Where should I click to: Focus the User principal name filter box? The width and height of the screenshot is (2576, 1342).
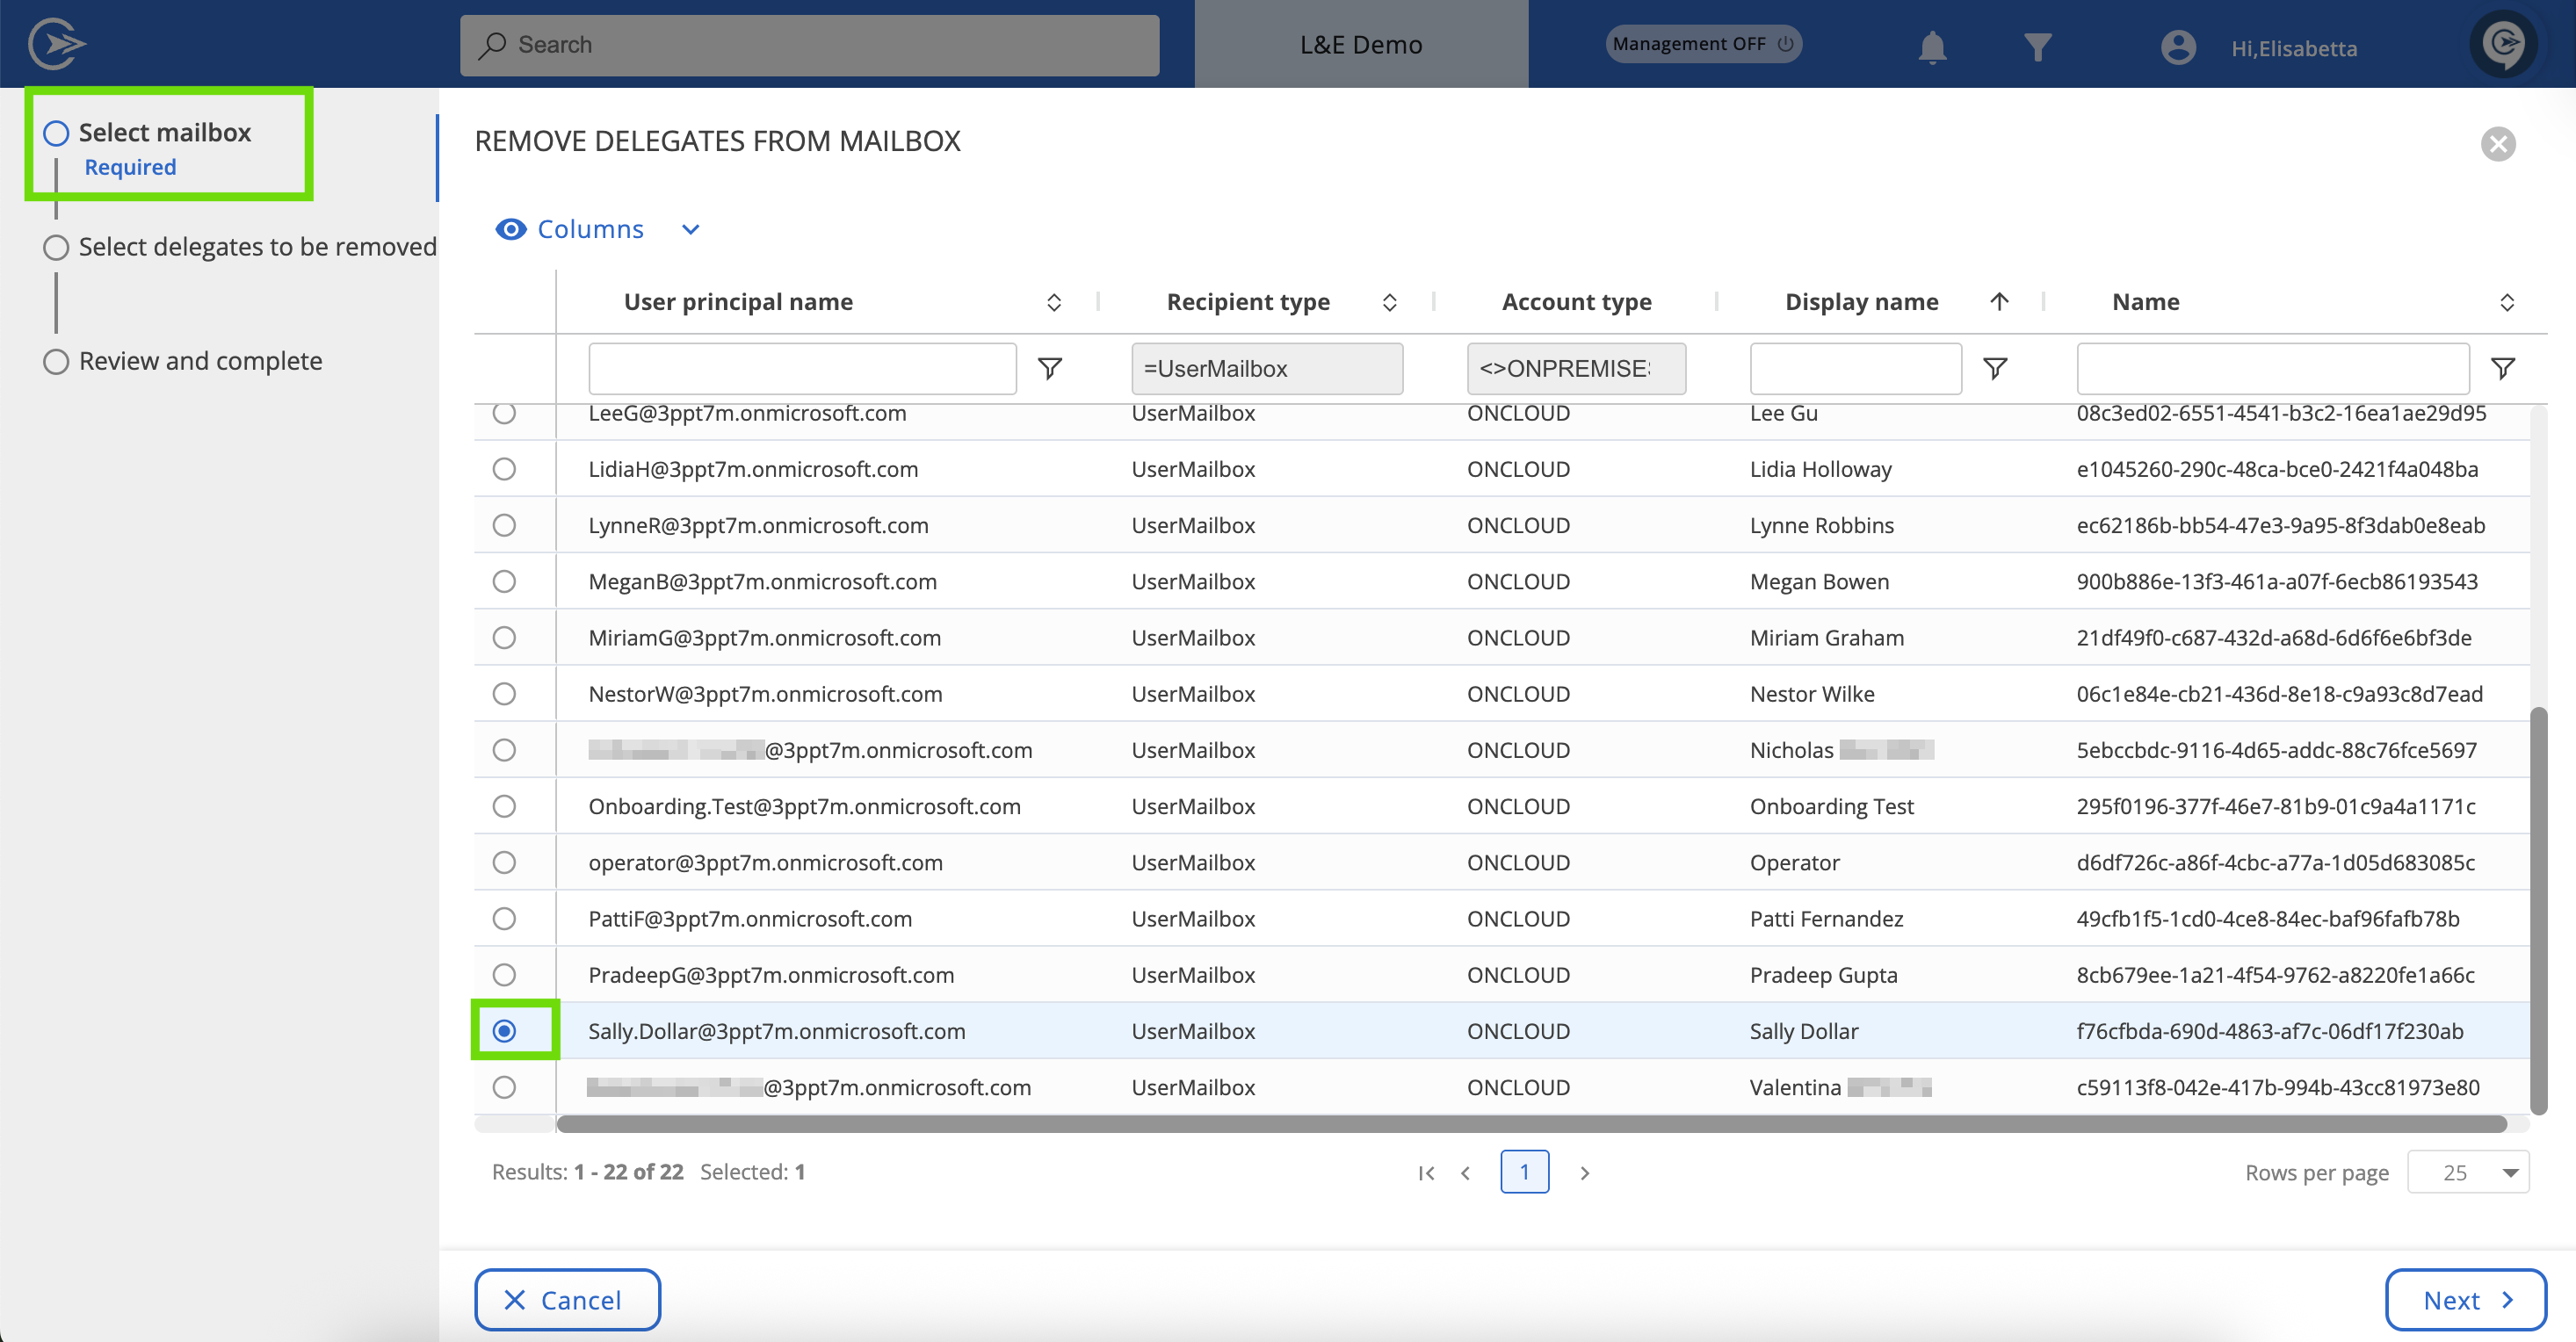click(x=802, y=368)
